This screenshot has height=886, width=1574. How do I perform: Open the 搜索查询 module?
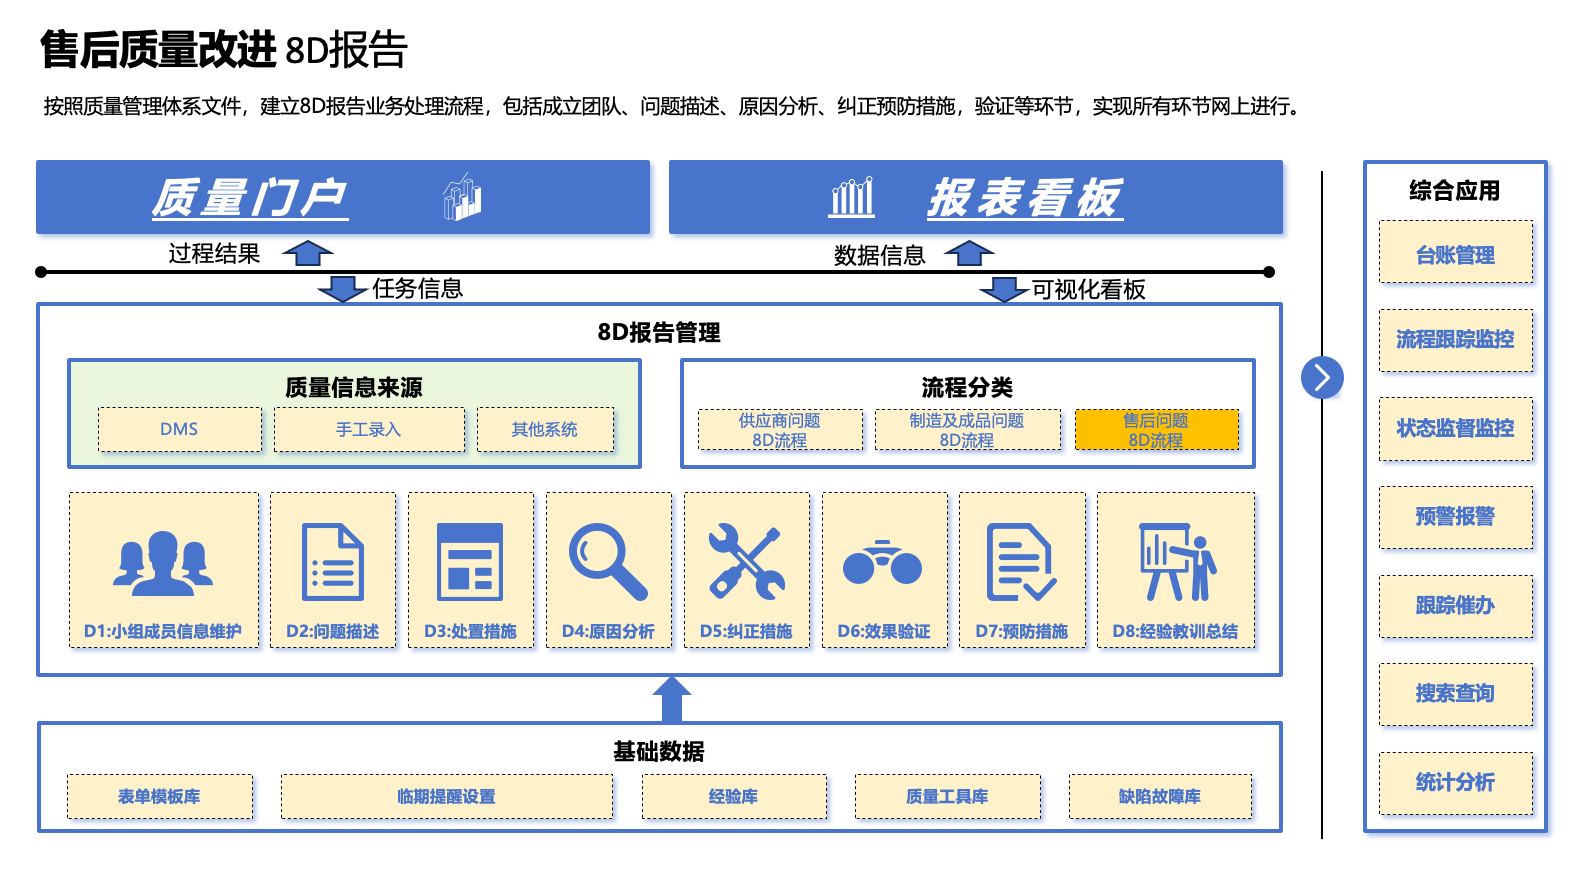click(1456, 693)
